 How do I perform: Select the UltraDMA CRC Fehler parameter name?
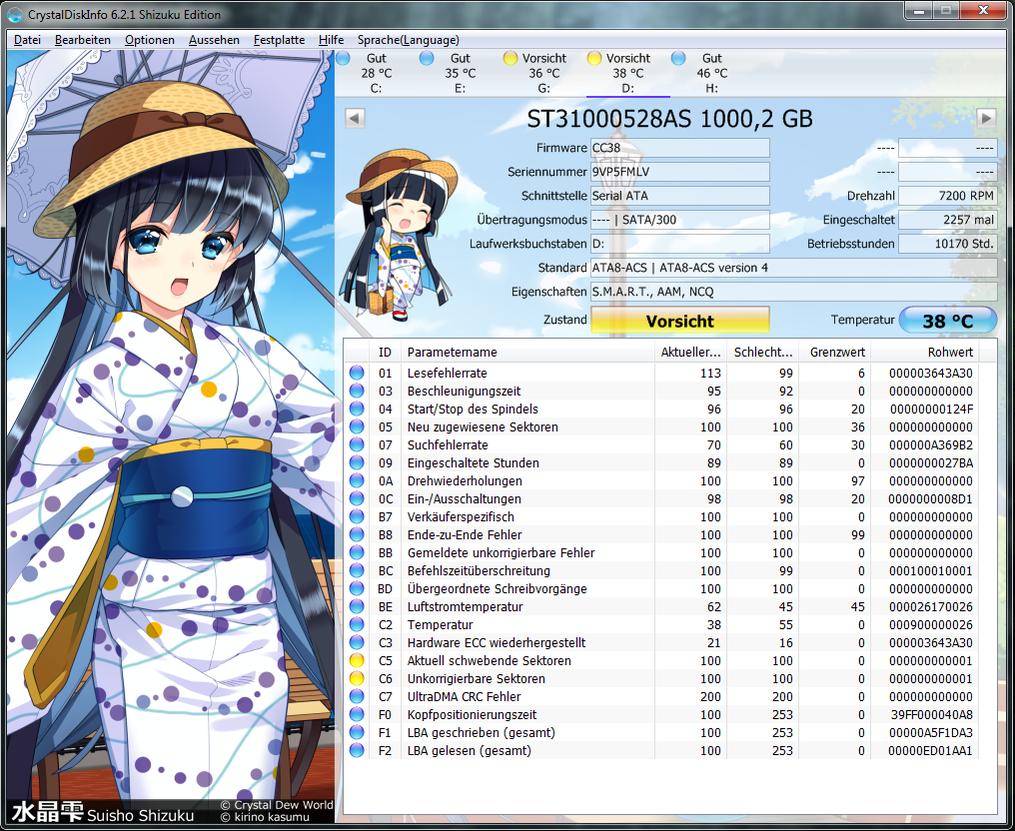click(x=463, y=697)
